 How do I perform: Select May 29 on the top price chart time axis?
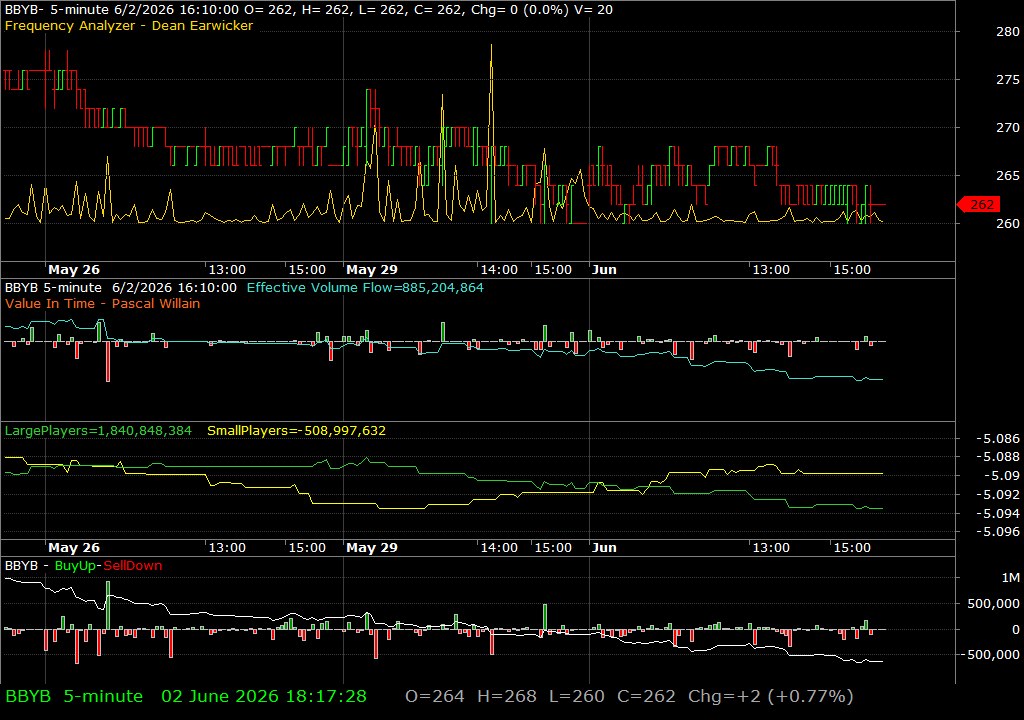point(372,270)
